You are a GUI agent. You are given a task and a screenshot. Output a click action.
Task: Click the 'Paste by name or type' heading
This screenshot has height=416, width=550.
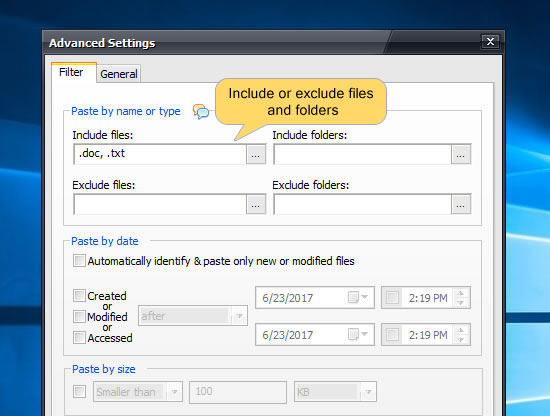click(126, 111)
